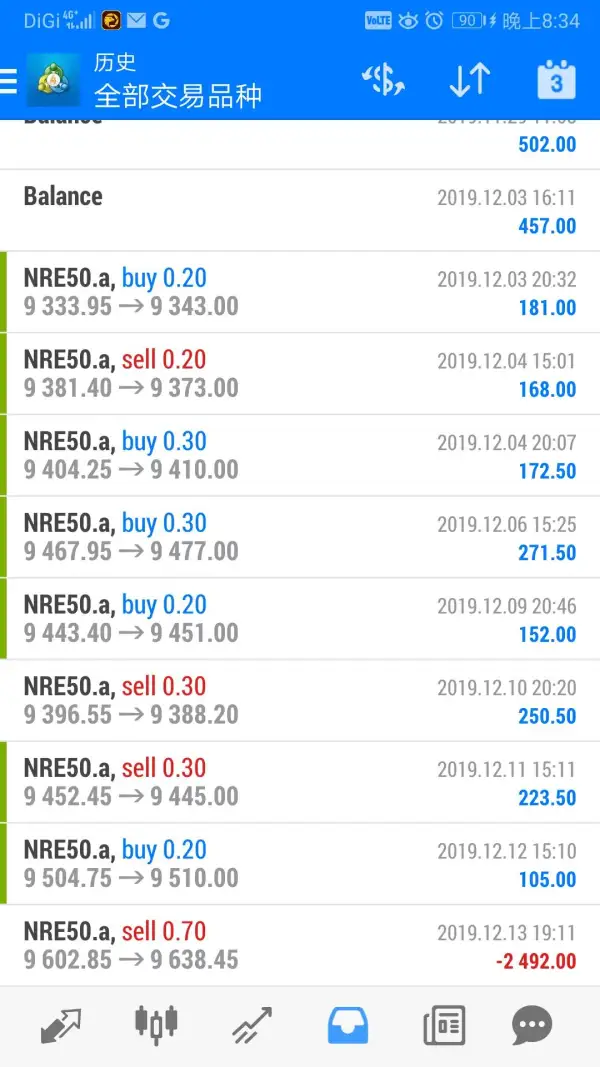Image resolution: width=600 pixels, height=1067 pixels.
Task: Open the hamburger side menu
Action: [x=9, y=82]
